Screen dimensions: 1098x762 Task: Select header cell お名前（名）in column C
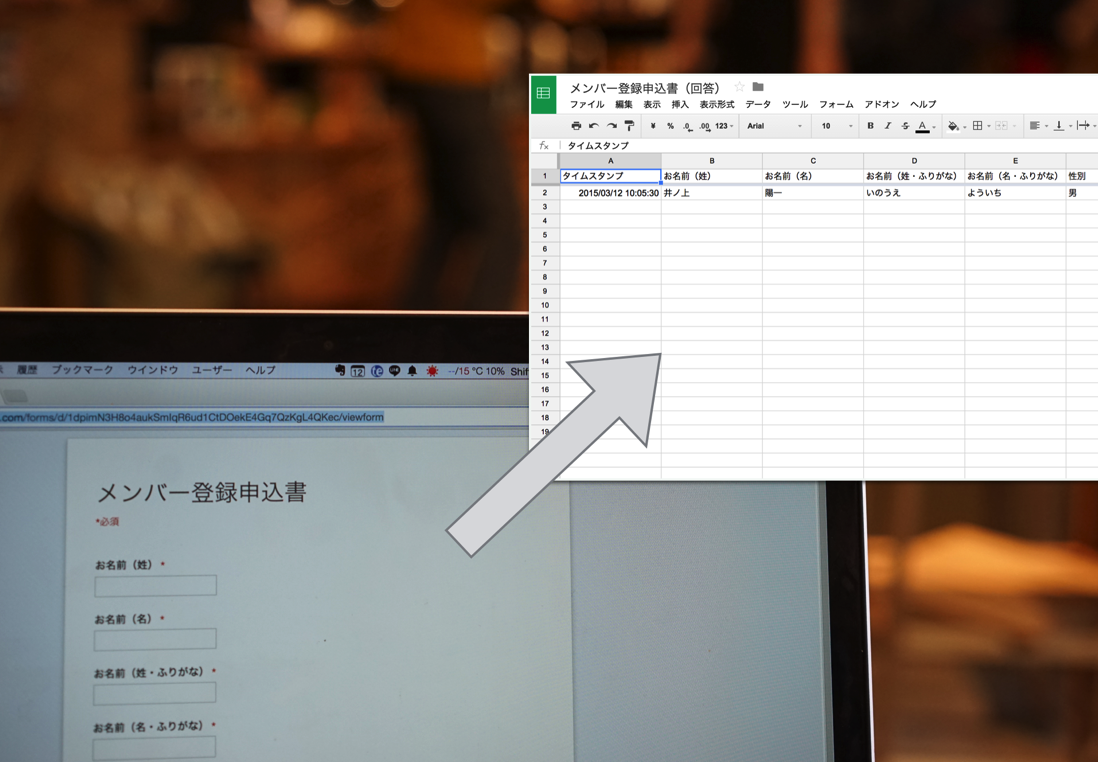tap(813, 176)
